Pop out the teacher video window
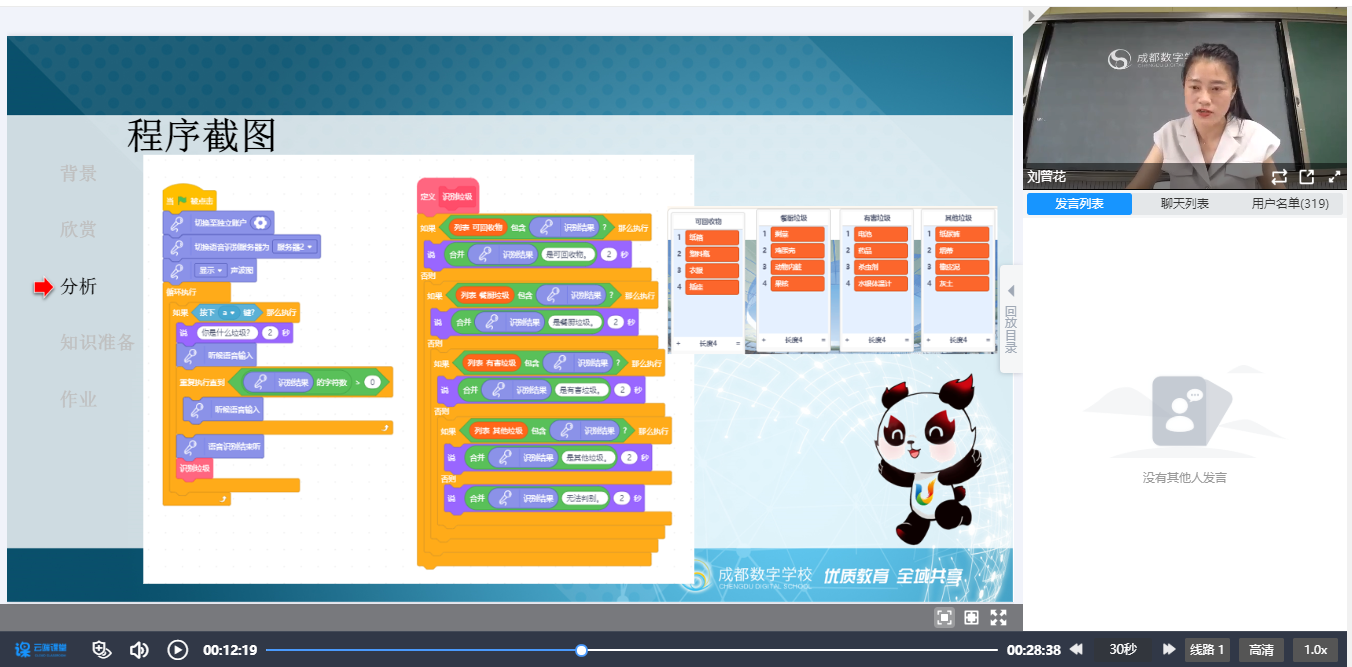Screen dimensions: 1352x667 [x=1306, y=177]
